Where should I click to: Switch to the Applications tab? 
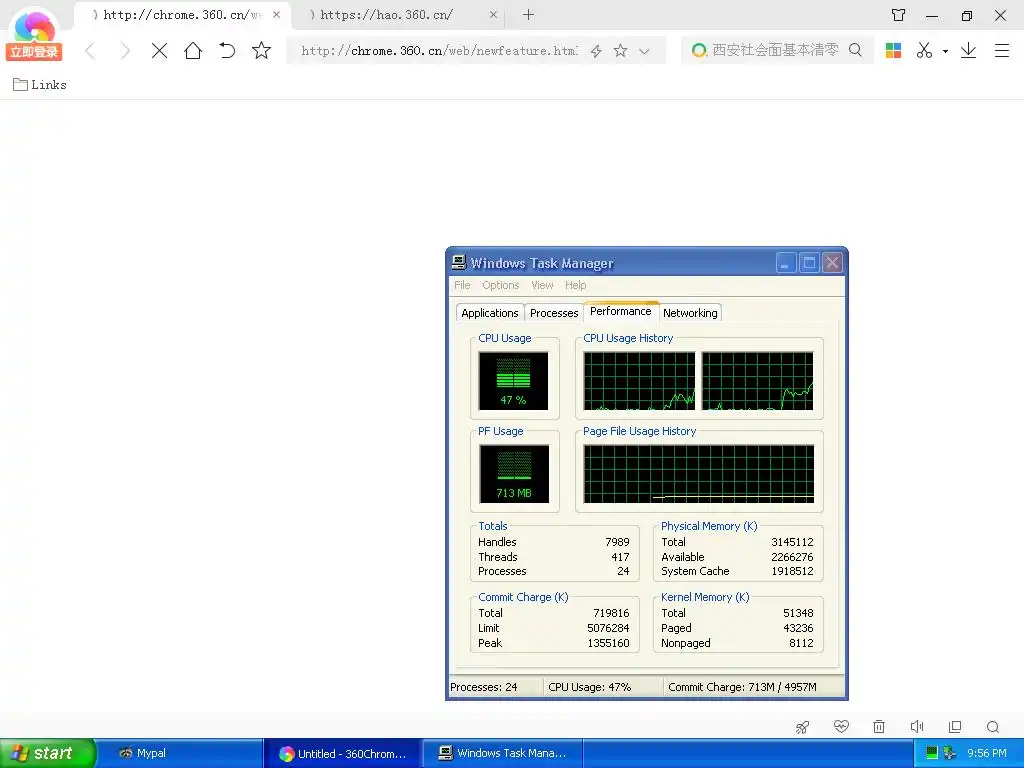click(x=490, y=313)
